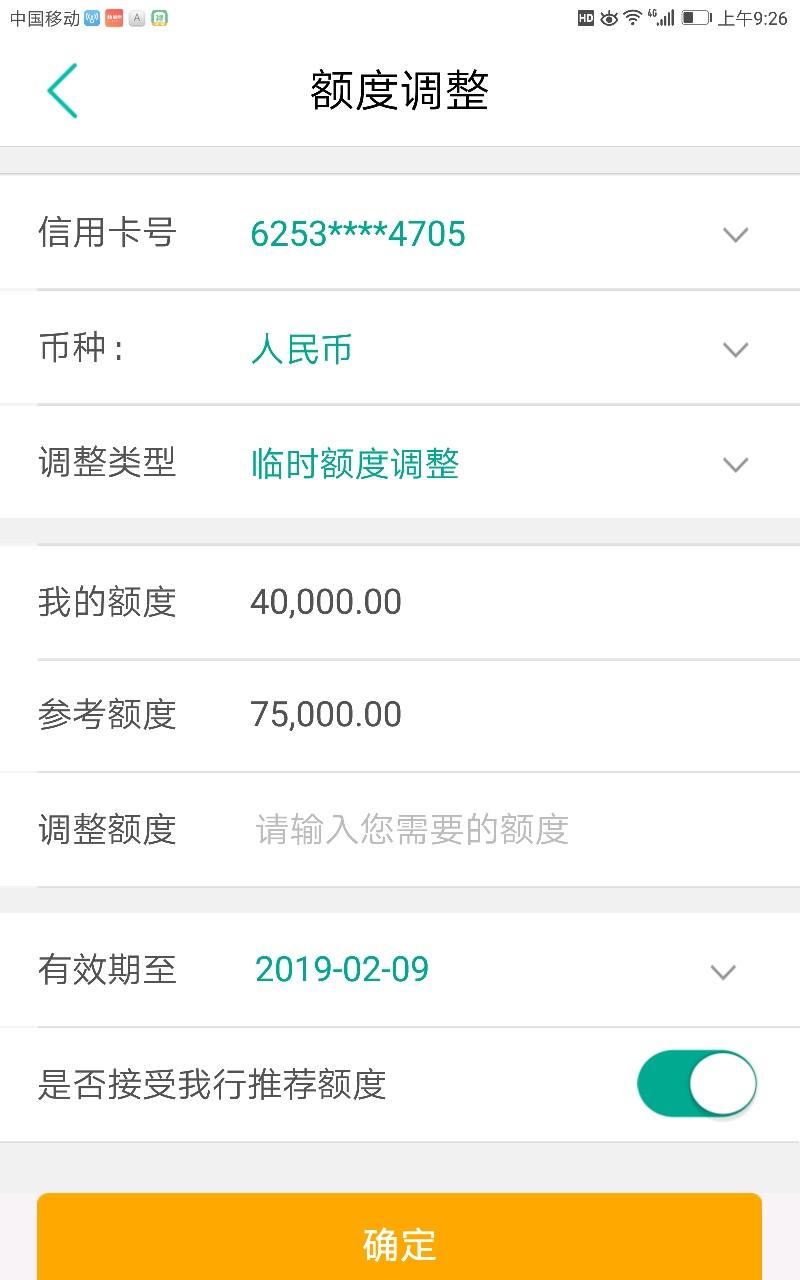This screenshot has width=800, height=1280.
Task: Tap the eye comfort status icon
Action: [x=609, y=18]
